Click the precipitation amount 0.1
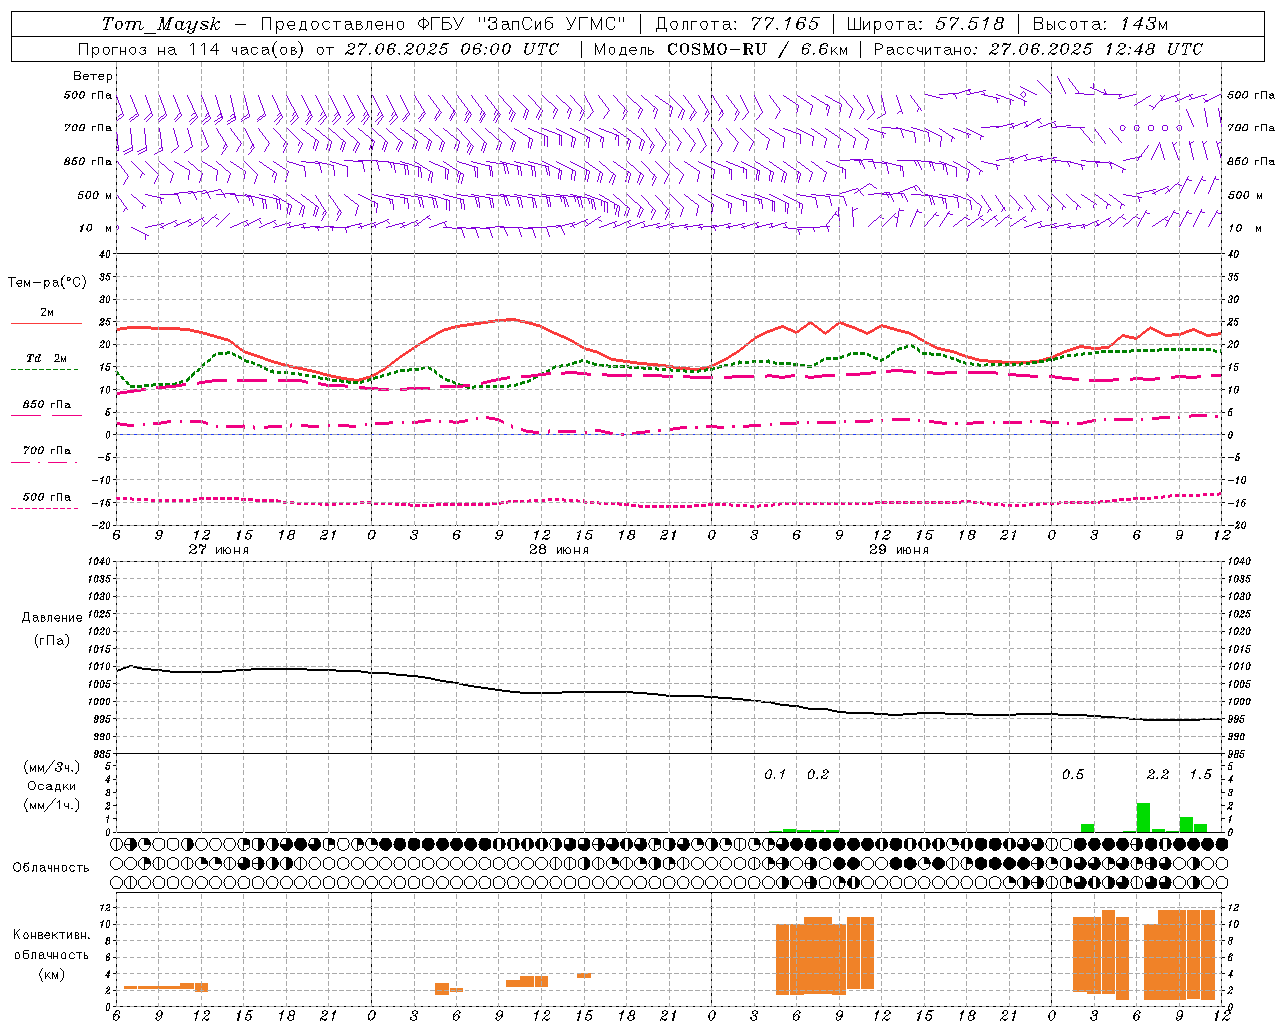 (x=775, y=775)
